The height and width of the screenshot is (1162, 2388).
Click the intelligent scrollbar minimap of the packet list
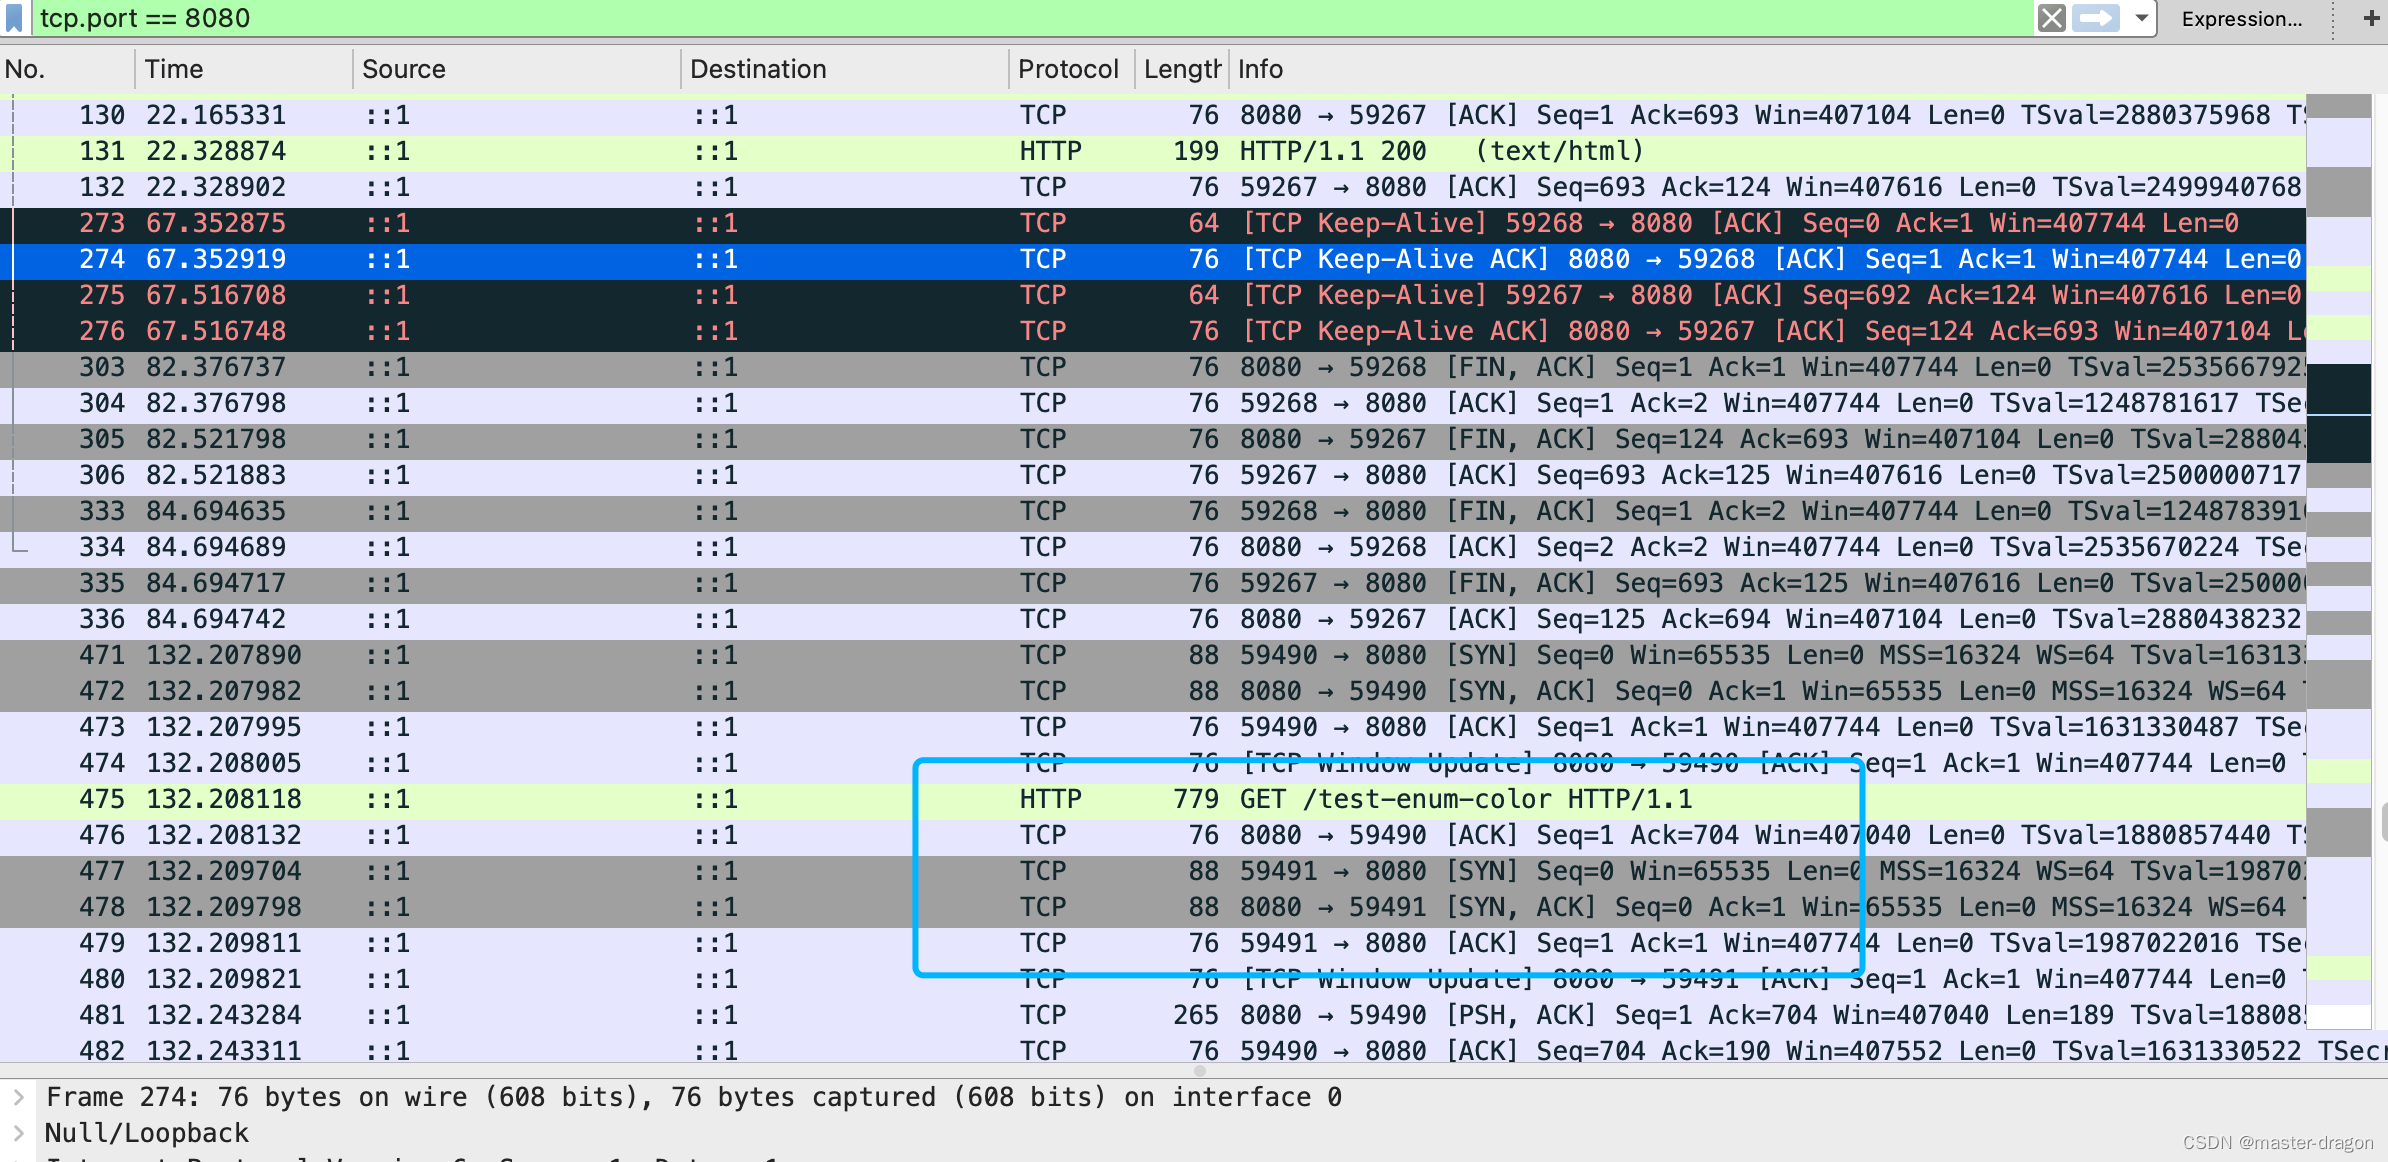click(x=2338, y=560)
